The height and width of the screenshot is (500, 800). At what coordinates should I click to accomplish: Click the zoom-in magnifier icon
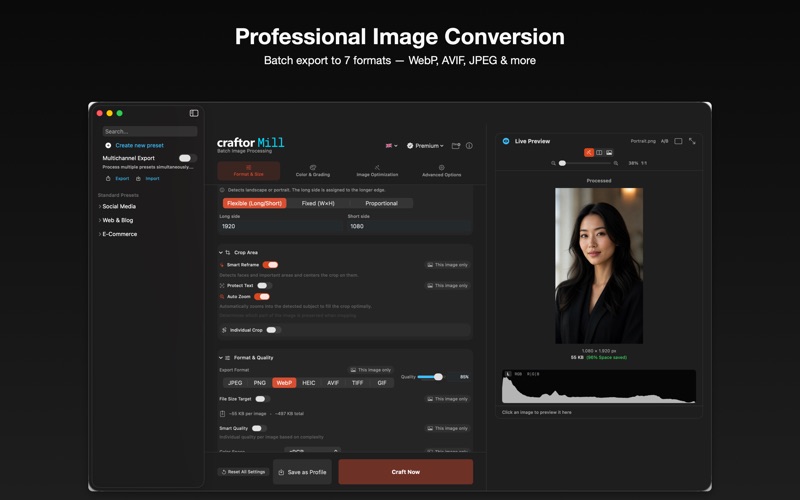[616, 163]
